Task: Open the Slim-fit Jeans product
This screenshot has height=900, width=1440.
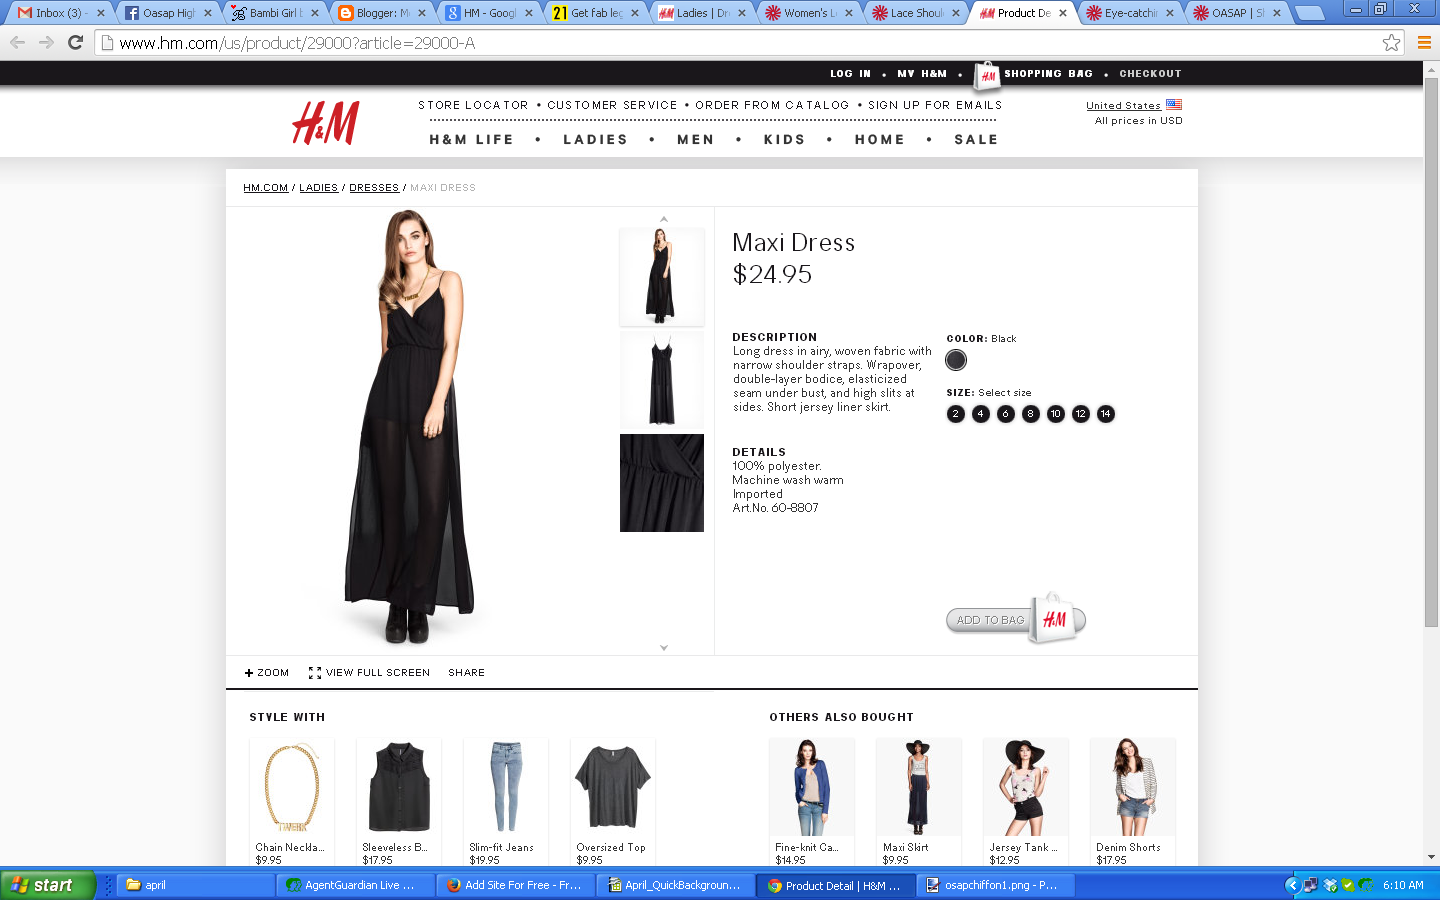Action: (x=506, y=802)
